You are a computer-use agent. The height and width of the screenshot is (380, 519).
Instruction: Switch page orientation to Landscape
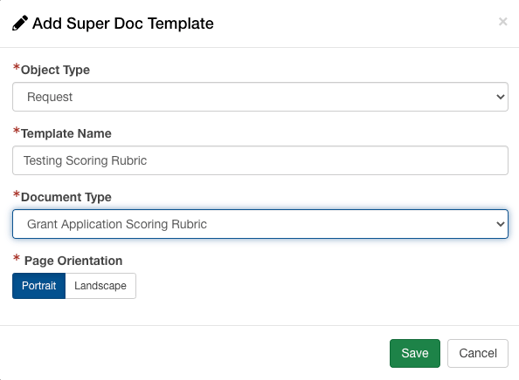click(100, 286)
